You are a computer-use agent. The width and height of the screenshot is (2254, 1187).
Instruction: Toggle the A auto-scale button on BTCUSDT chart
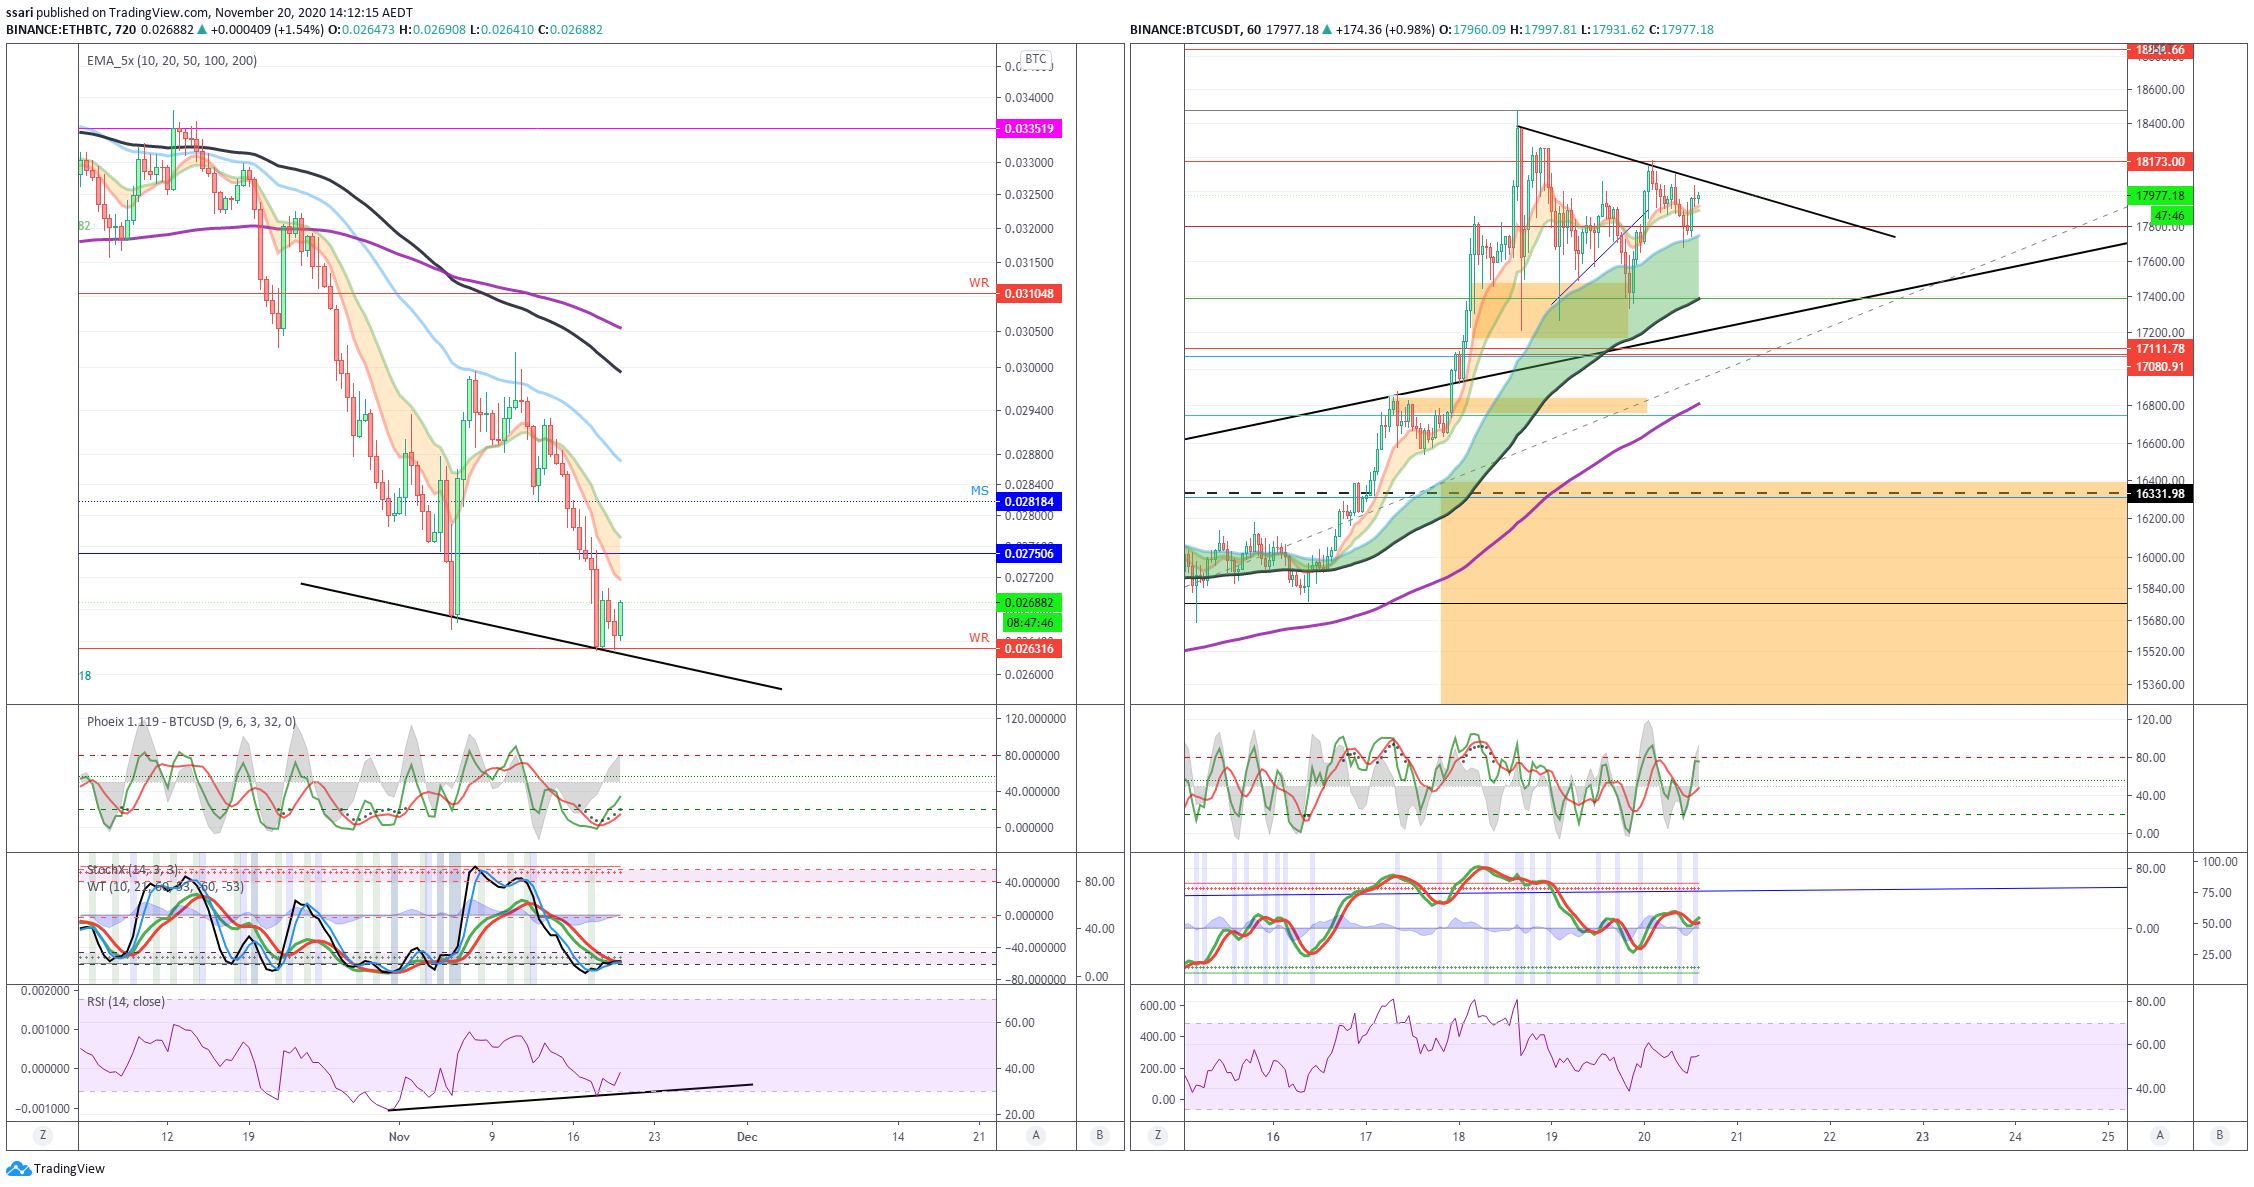click(x=2160, y=1135)
